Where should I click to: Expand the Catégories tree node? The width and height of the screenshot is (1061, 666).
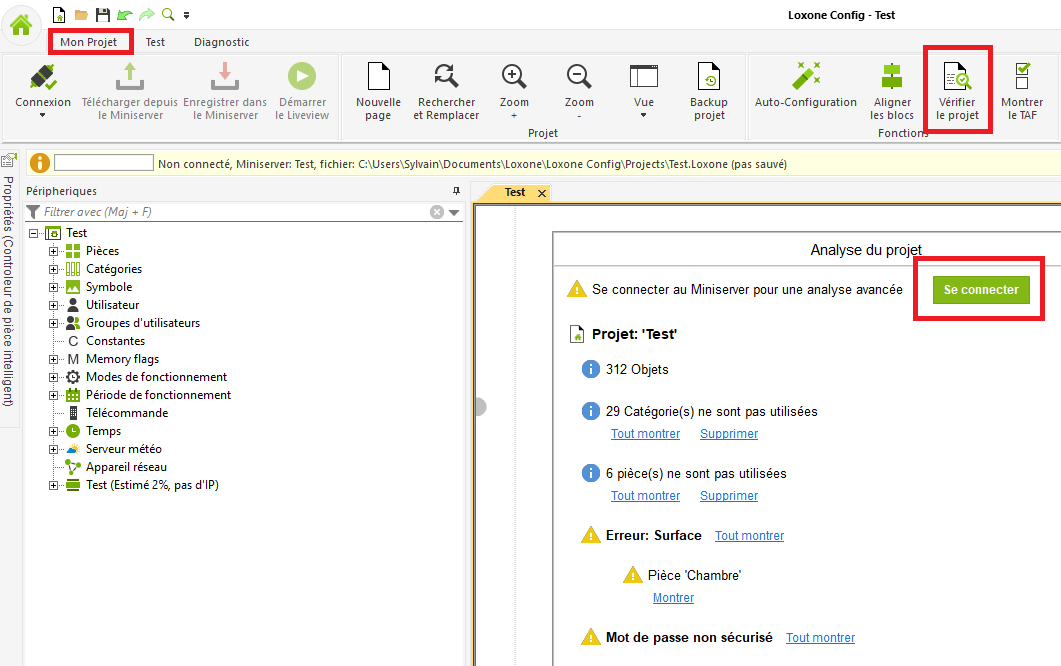point(54,269)
